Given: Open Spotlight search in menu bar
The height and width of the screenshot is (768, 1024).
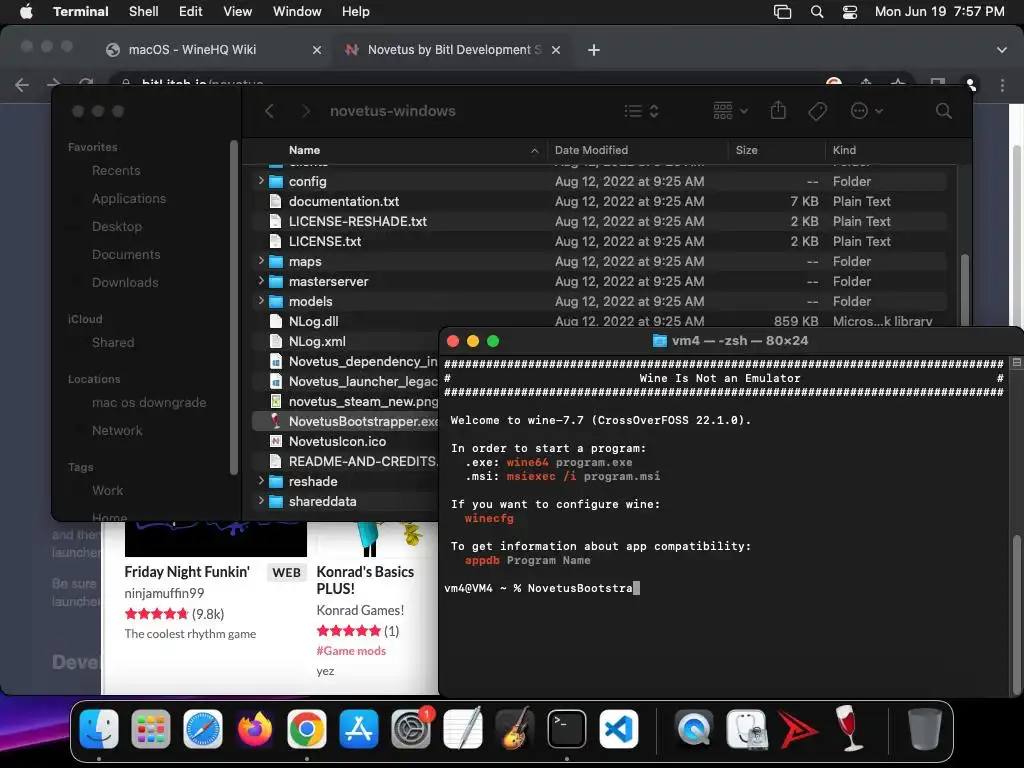Looking at the screenshot, I should 816,12.
